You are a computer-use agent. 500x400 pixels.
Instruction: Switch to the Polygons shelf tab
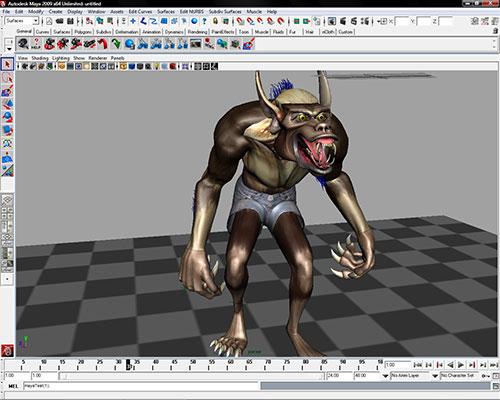pyautogui.click(x=83, y=32)
